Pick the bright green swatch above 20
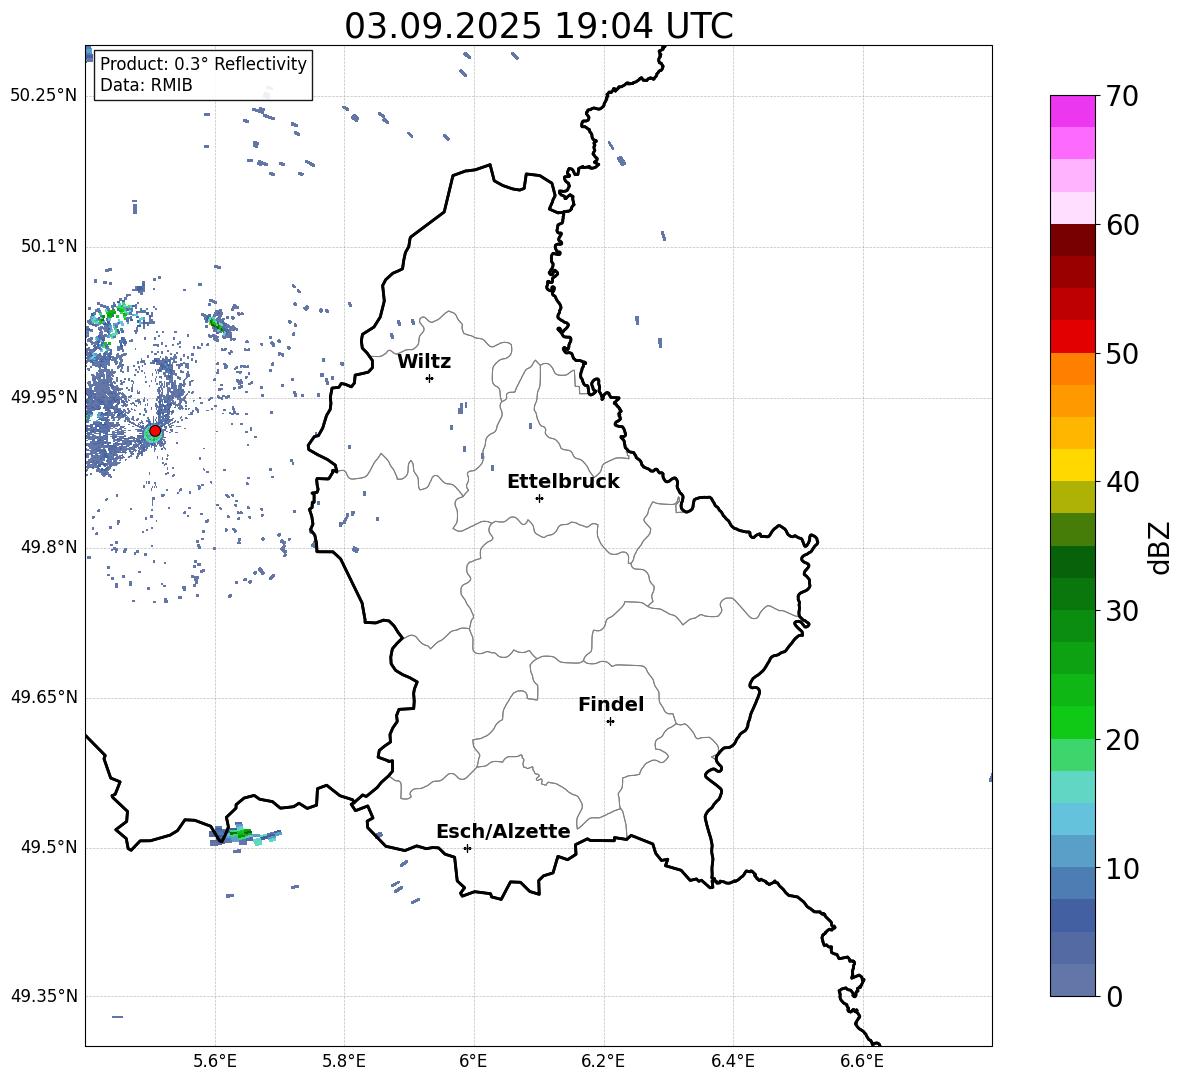Viewport: 1184px width, 1081px height. [x=1073, y=722]
